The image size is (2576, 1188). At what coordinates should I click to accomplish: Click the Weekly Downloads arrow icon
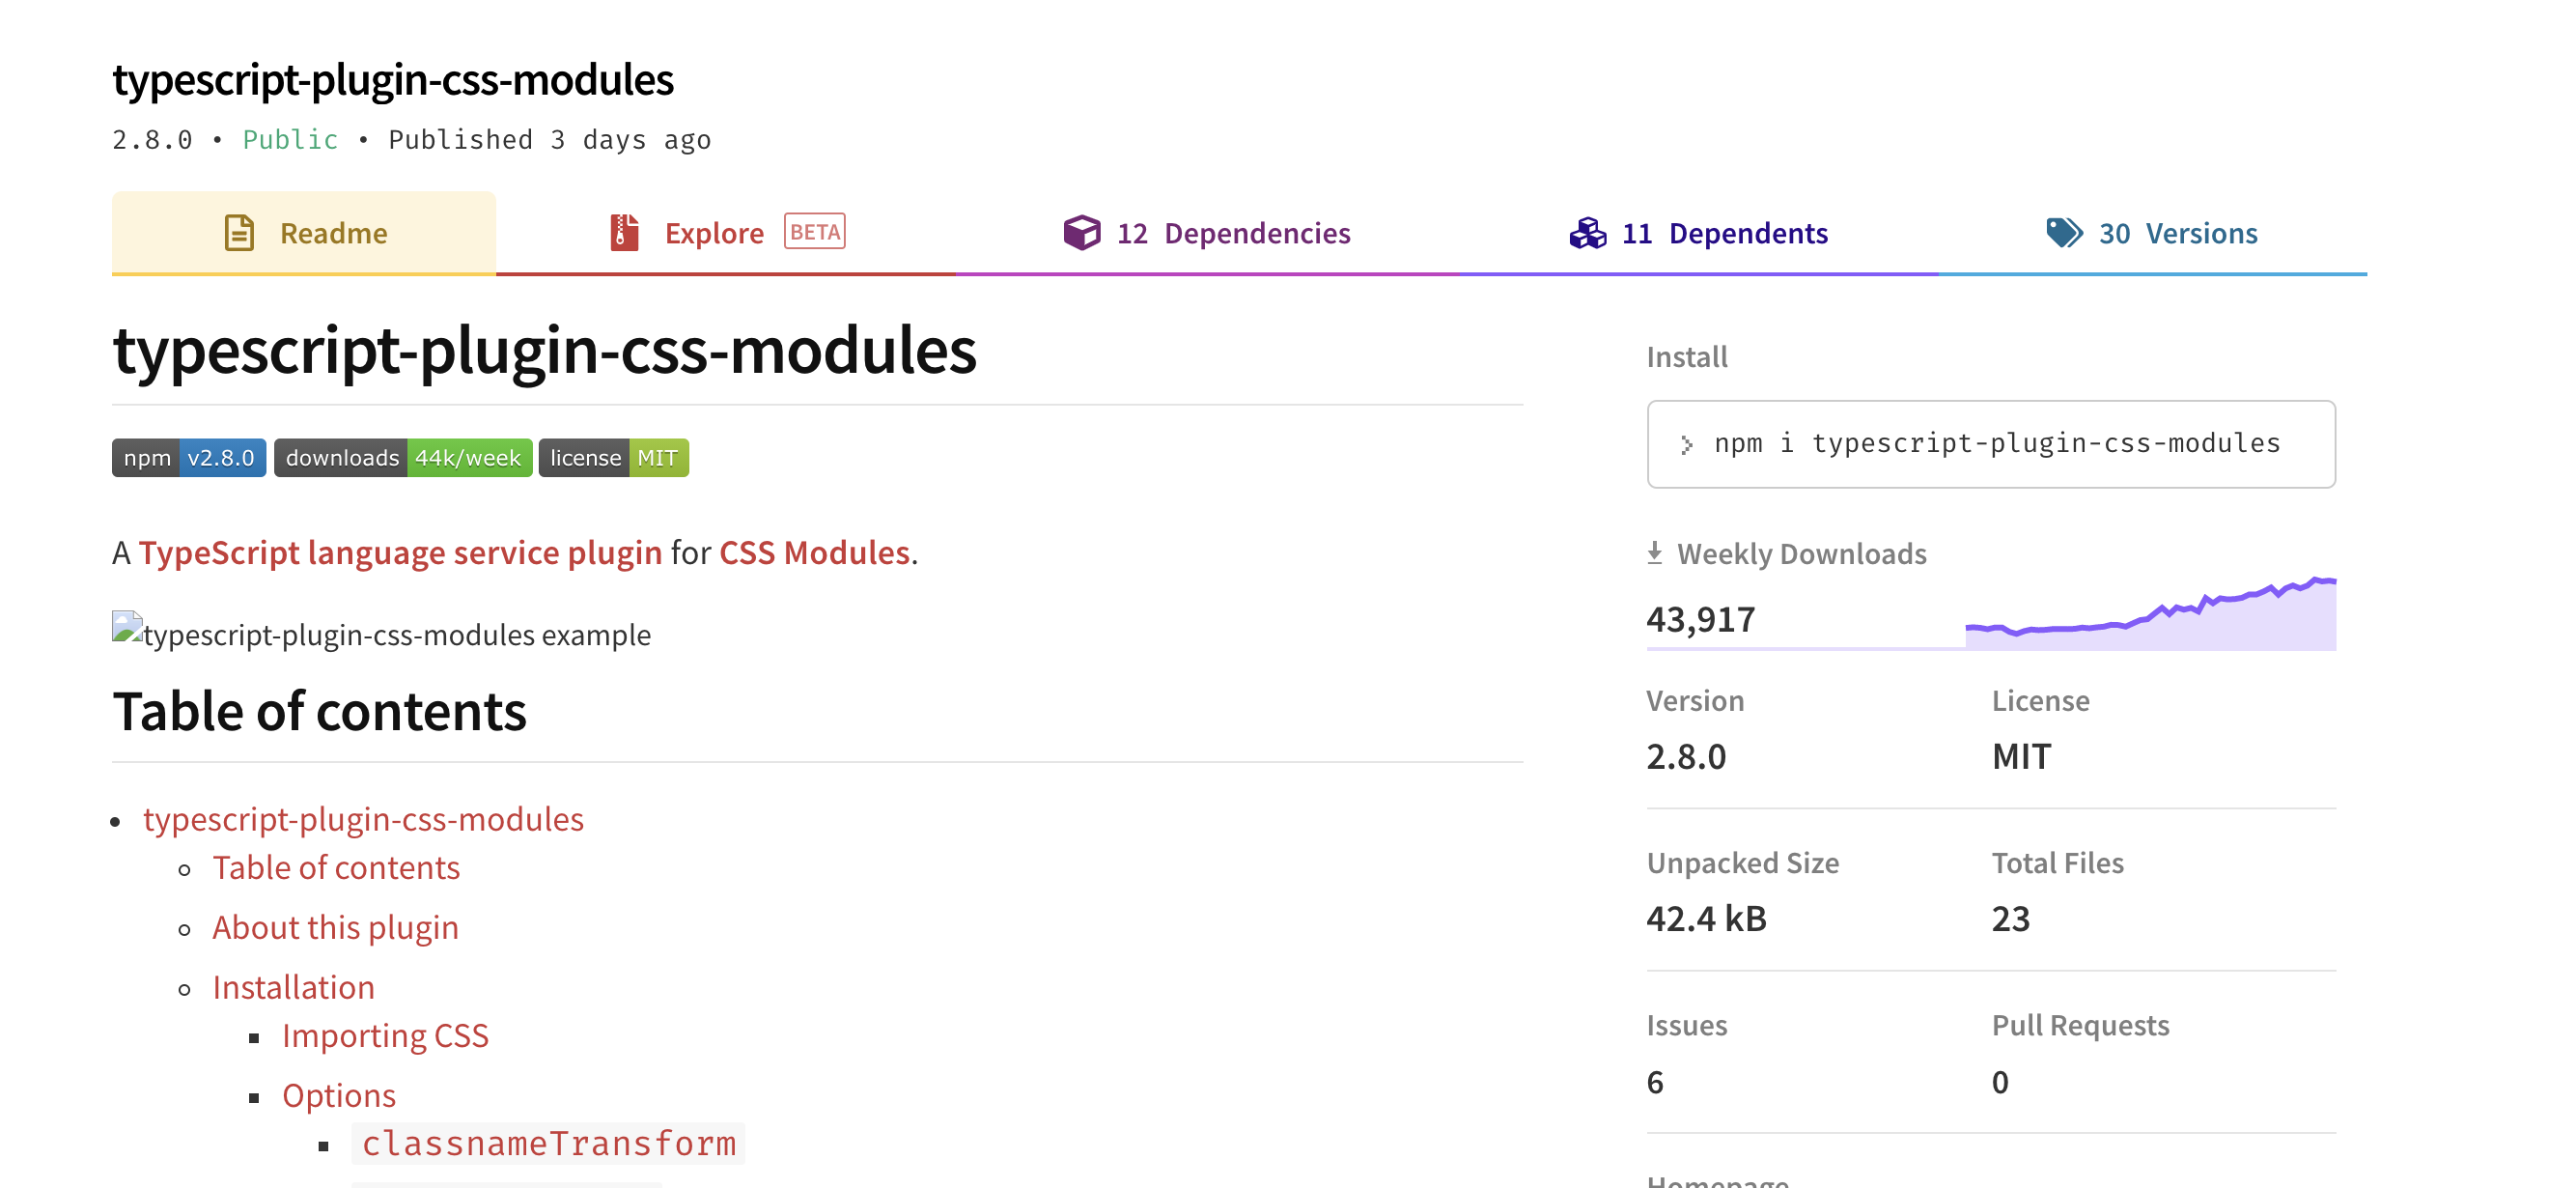[1655, 553]
